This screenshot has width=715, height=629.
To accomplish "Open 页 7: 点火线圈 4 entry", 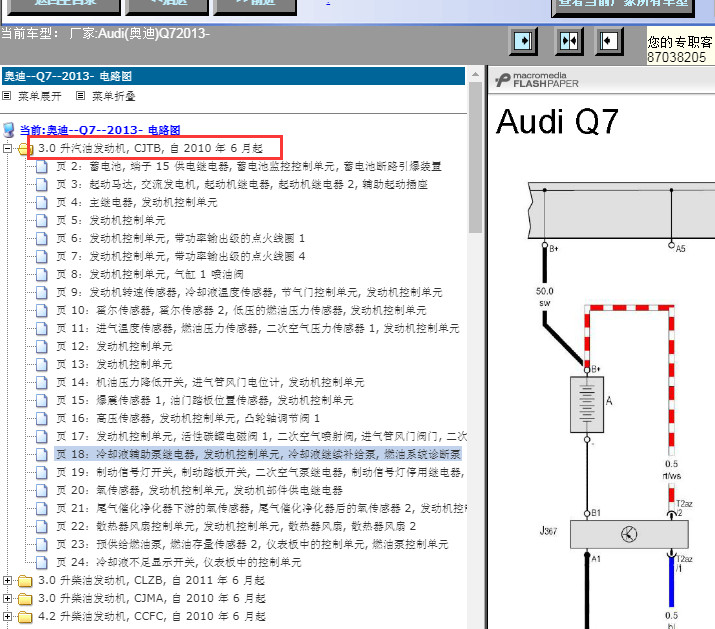I will coord(181,256).
